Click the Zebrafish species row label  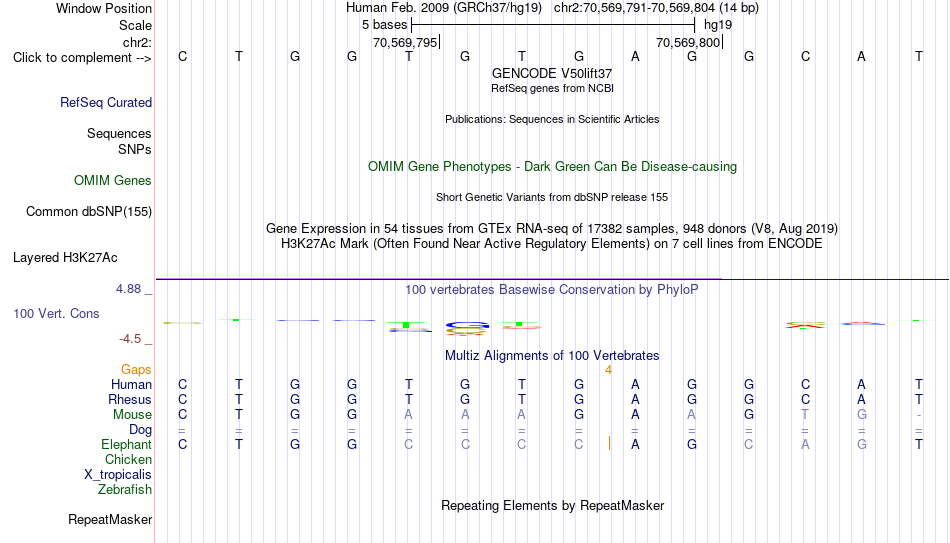pos(125,489)
